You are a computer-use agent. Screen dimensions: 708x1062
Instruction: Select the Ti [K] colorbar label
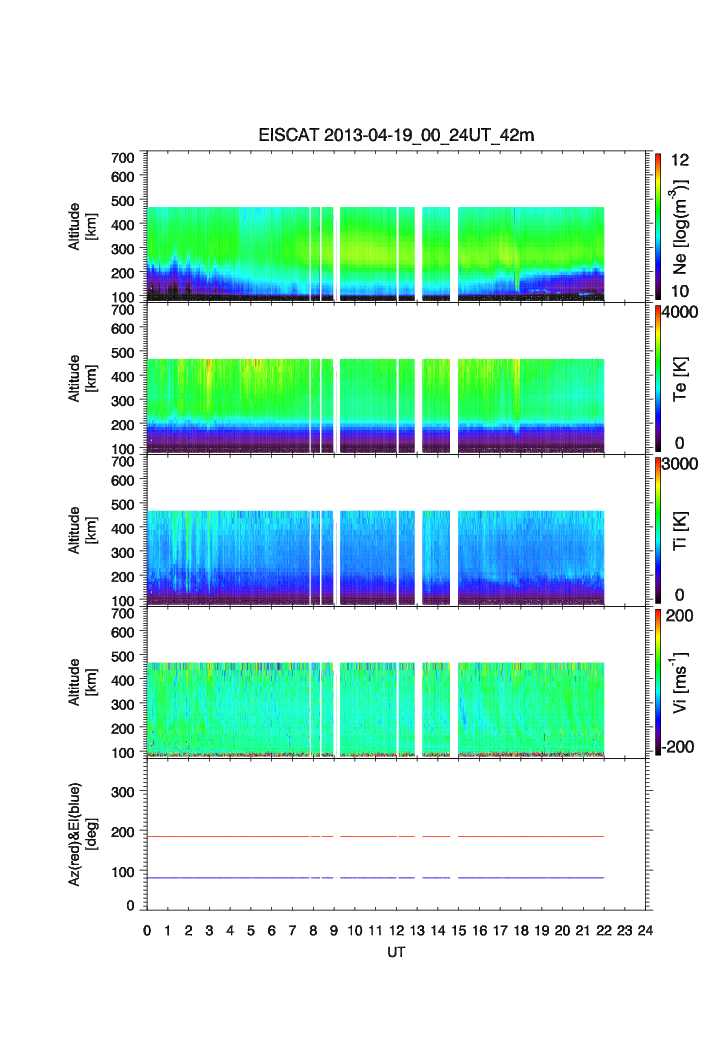click(680, 530)
